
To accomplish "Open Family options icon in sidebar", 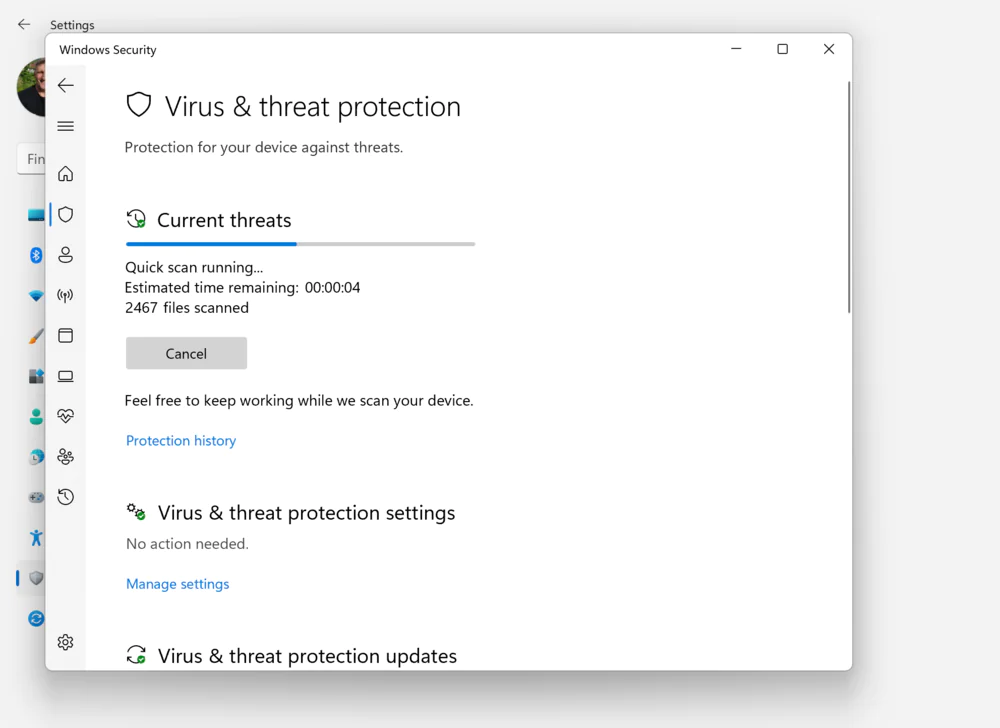I will (66, 457).
